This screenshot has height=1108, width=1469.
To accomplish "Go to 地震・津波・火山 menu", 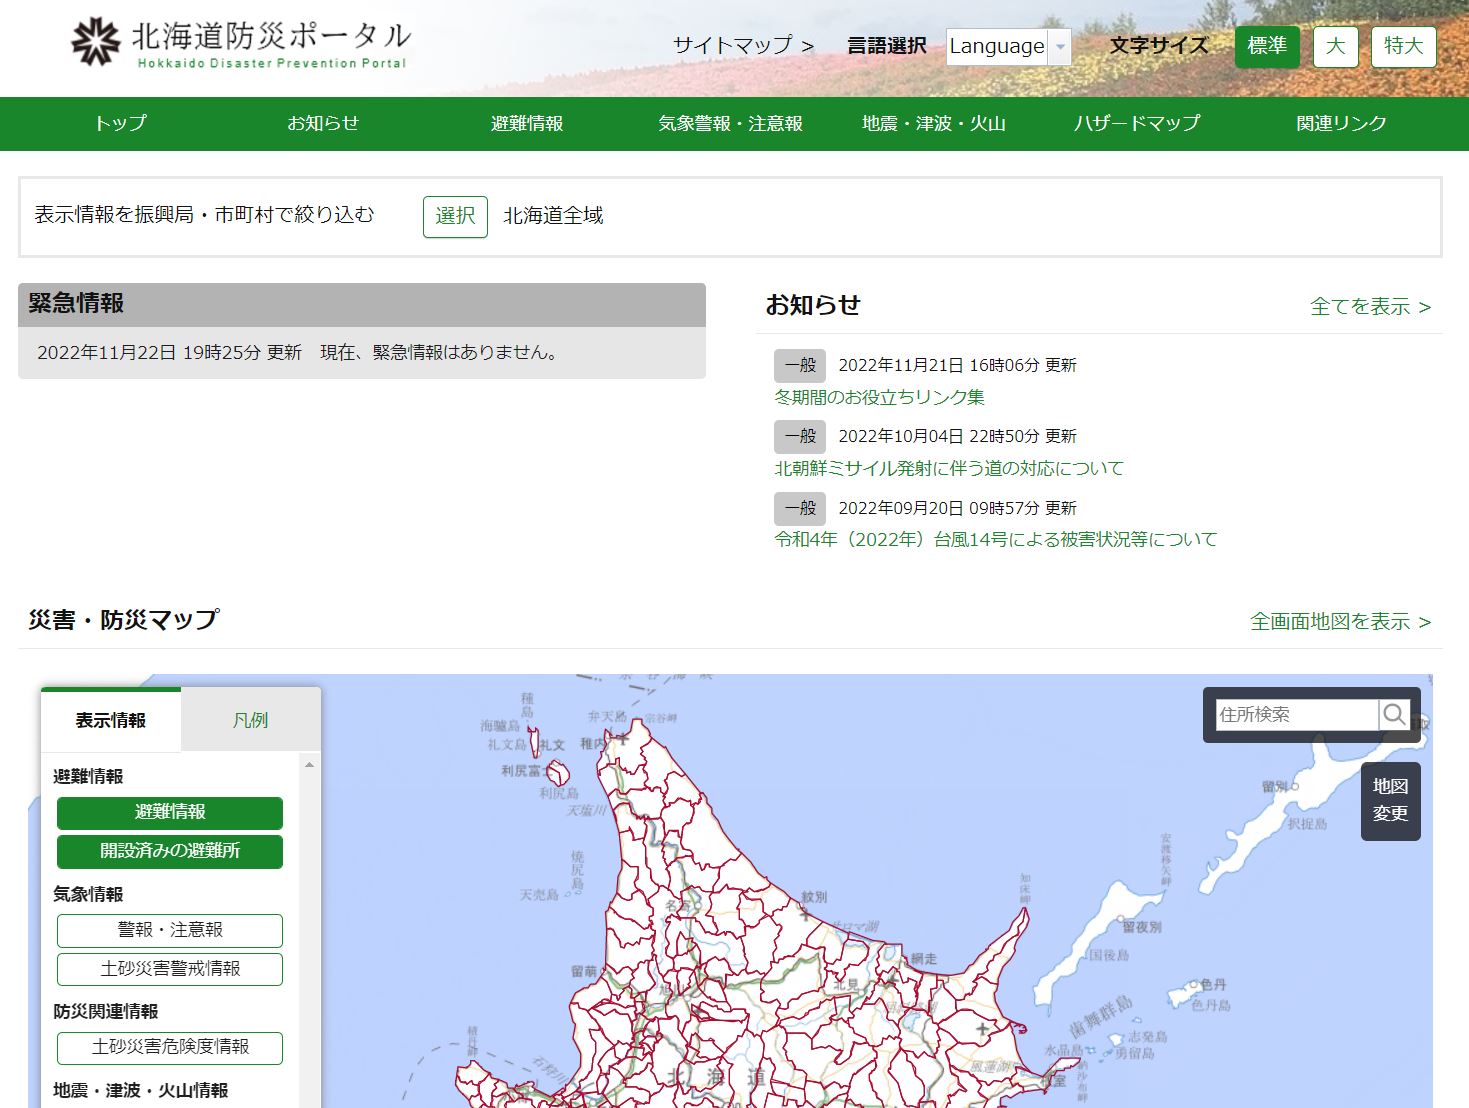I will [x=933, y=124].
